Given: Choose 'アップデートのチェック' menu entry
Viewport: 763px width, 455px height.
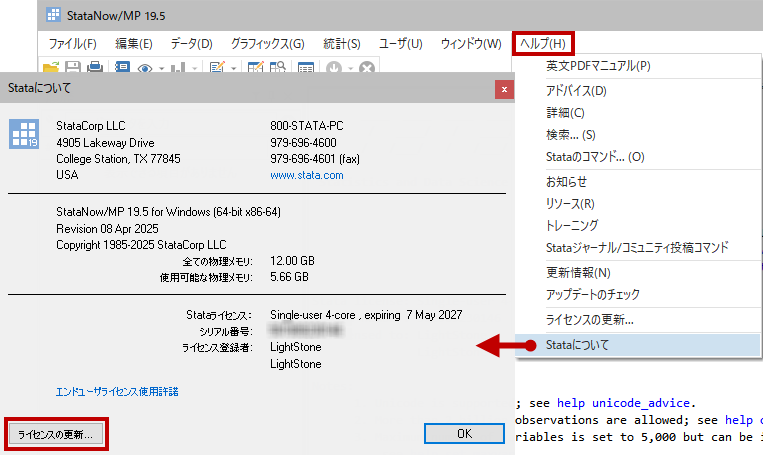Looking at the screenshot, I should point(593,295).
